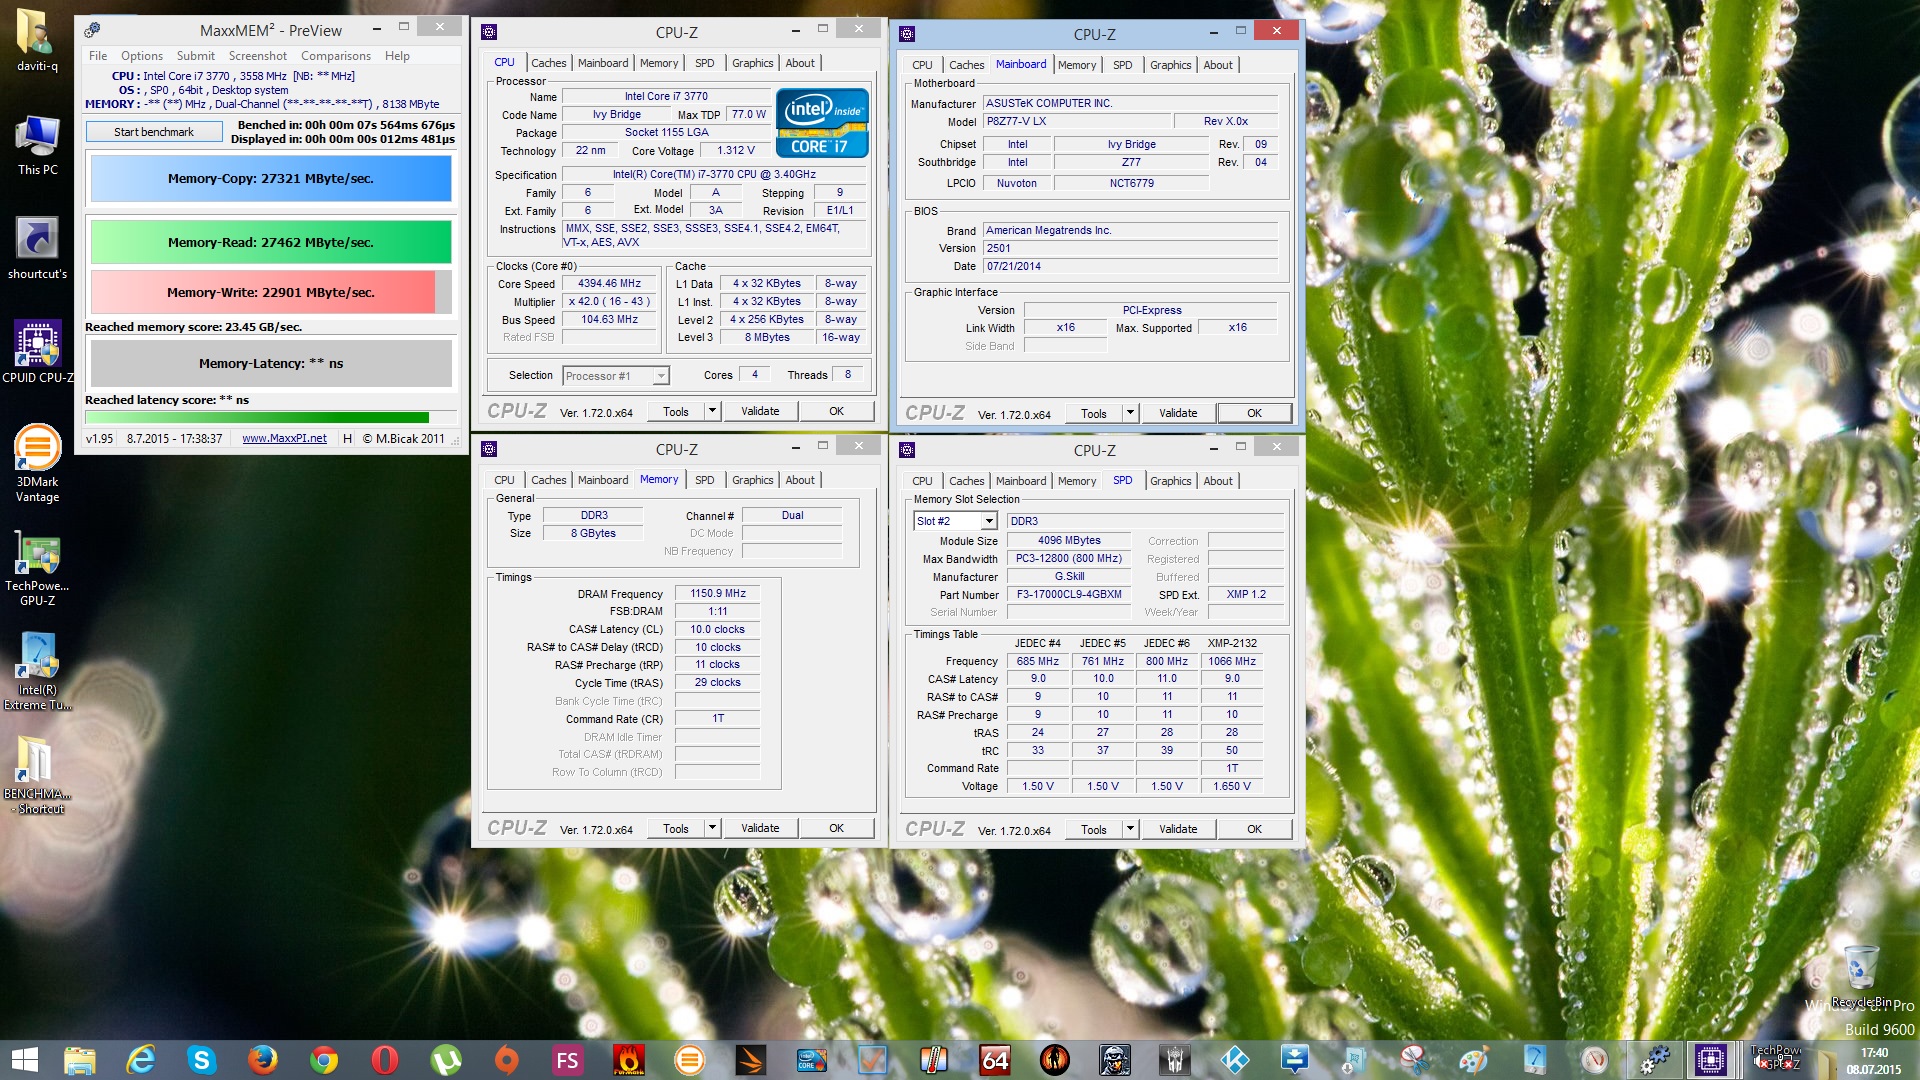Click the H button in MaxxMEM status bar
Image resolution: width=1920 pixels, height=1080 pixels.
click(347, 438)
